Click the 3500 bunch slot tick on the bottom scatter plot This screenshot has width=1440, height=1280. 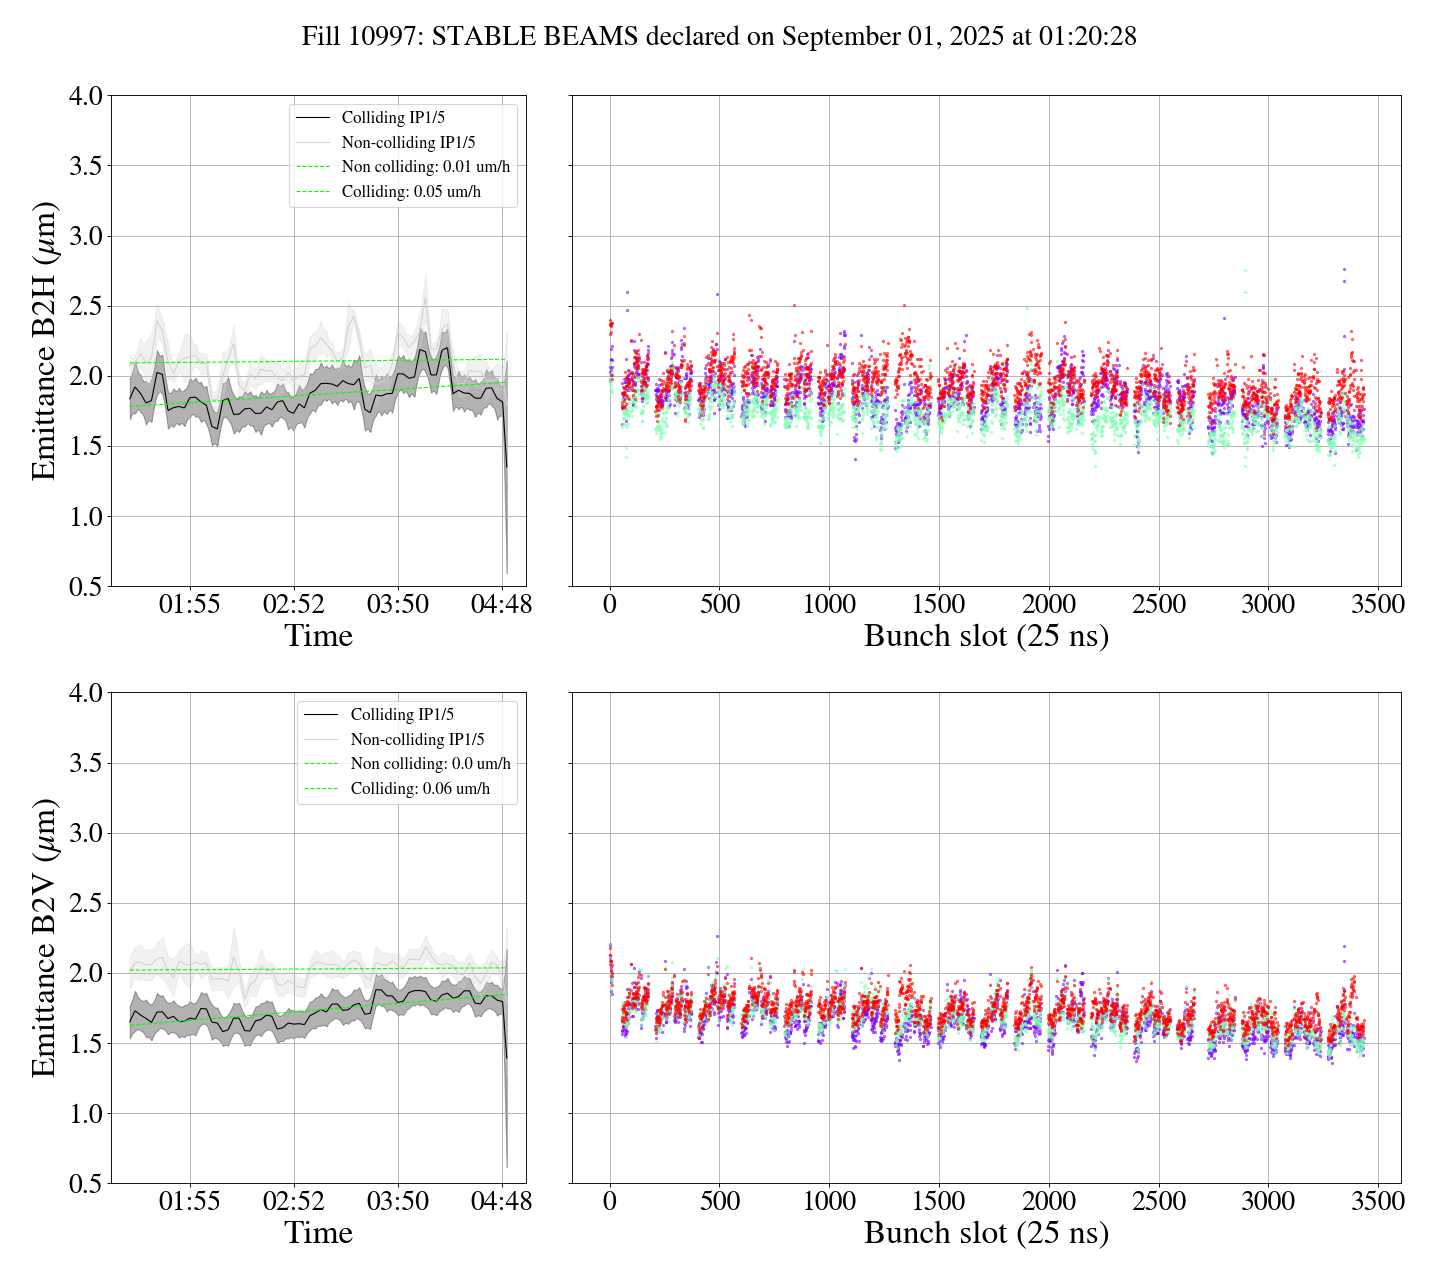pyautogui.click(x=1377, y=1202)
